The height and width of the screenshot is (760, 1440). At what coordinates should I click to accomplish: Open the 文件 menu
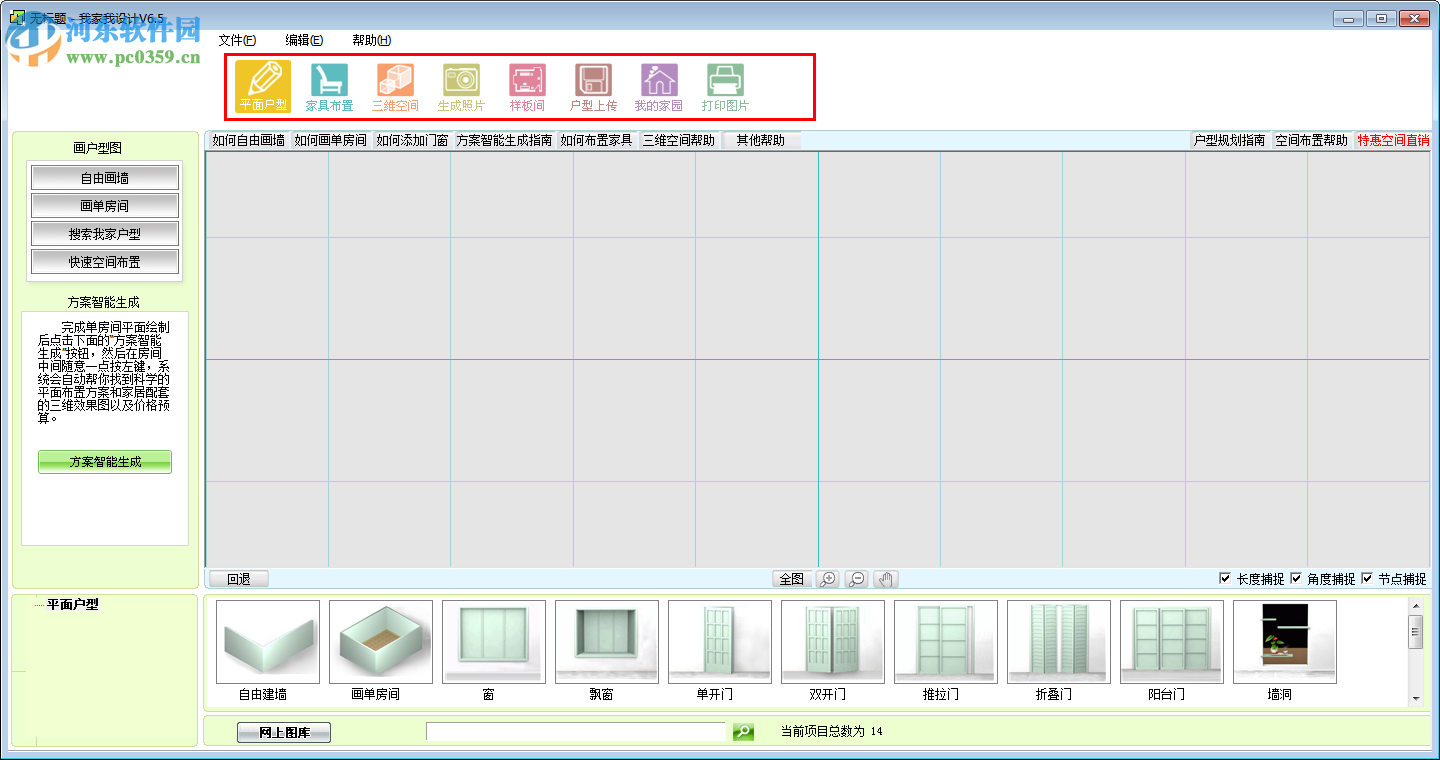click(x=237, y=40)
